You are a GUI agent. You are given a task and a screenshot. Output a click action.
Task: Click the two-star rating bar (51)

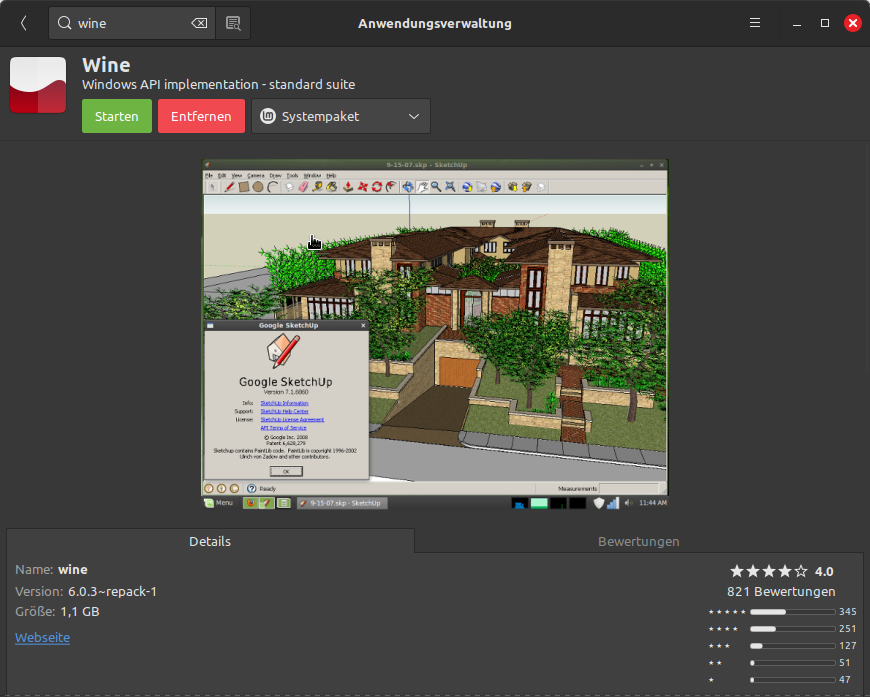[793, 663]
